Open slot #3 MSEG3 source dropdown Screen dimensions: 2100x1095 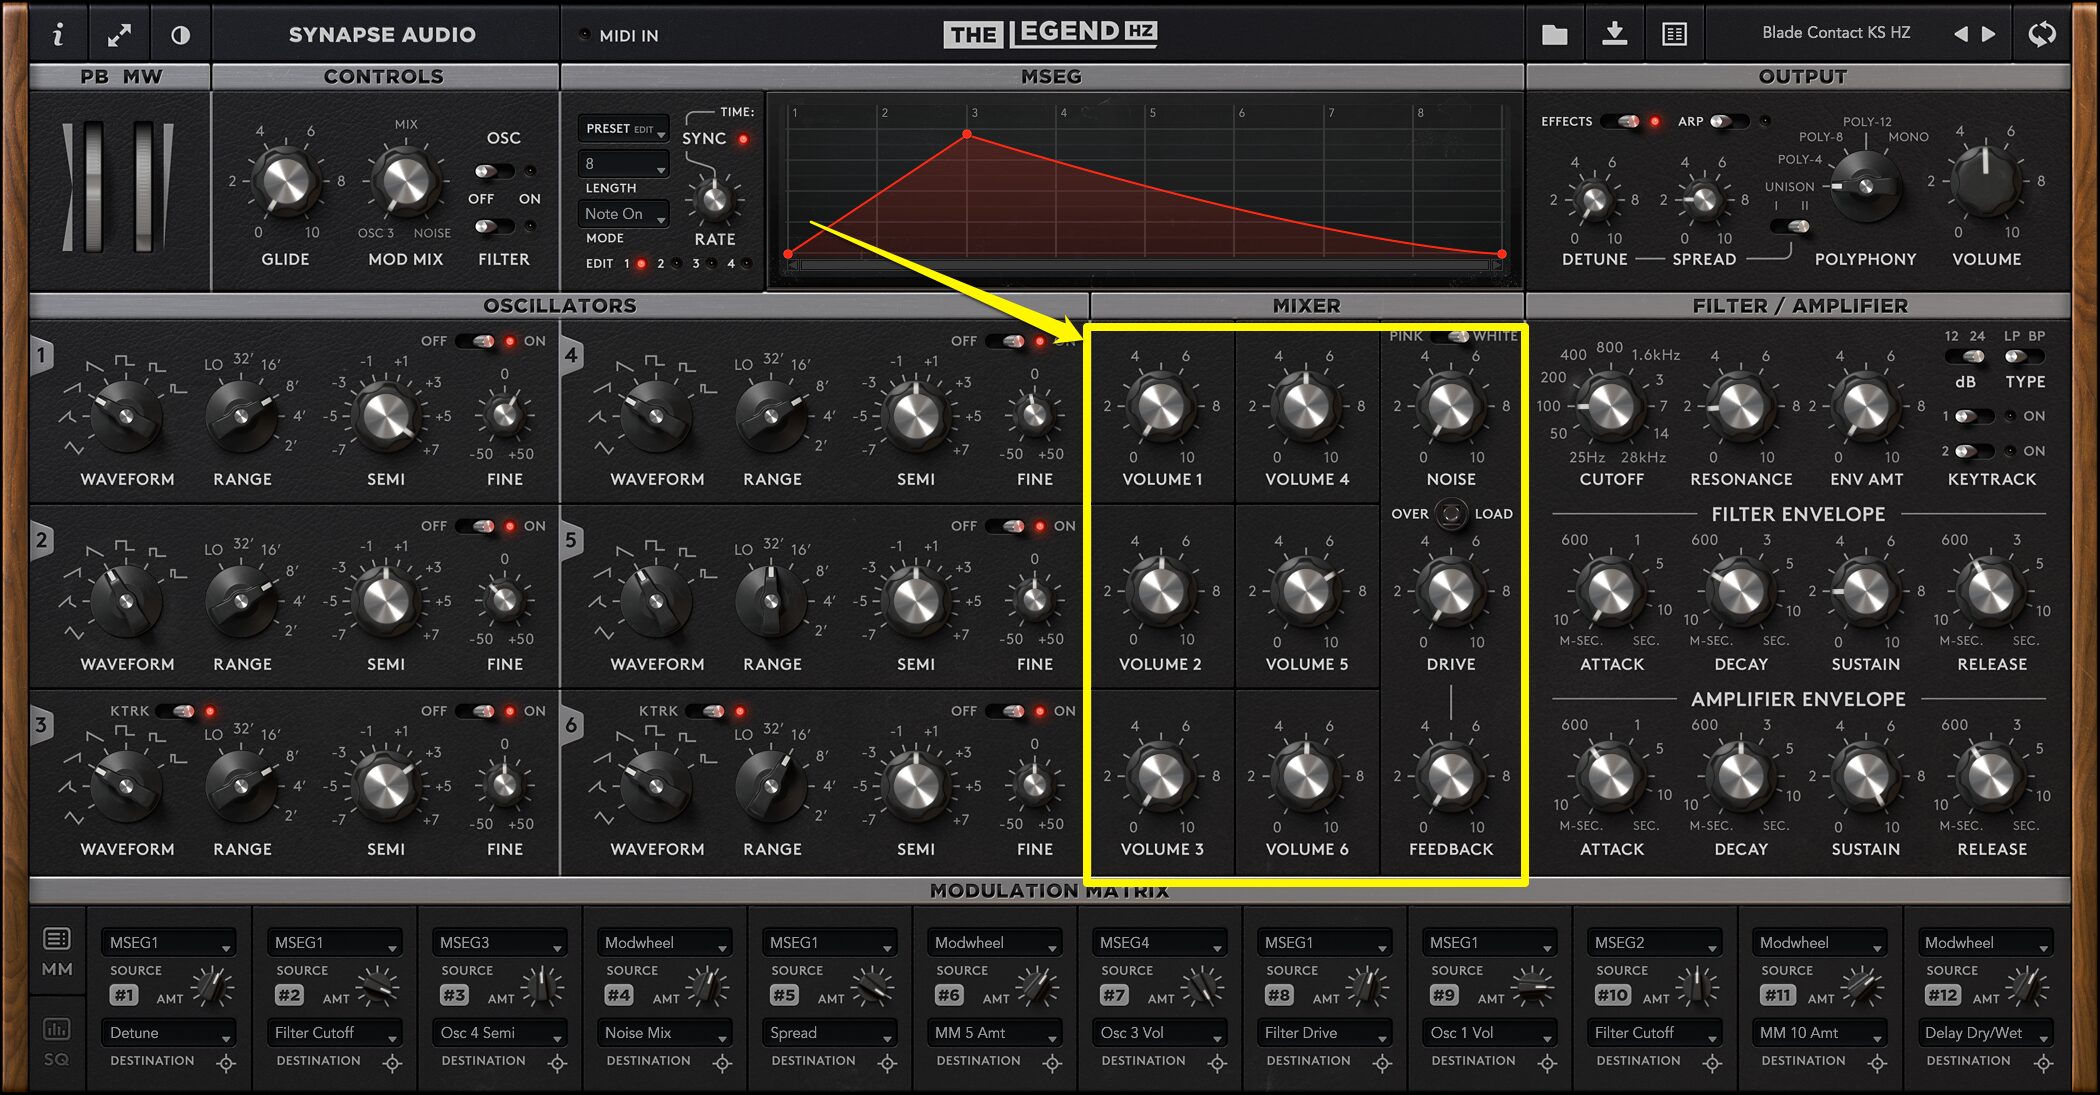point(499,943)
